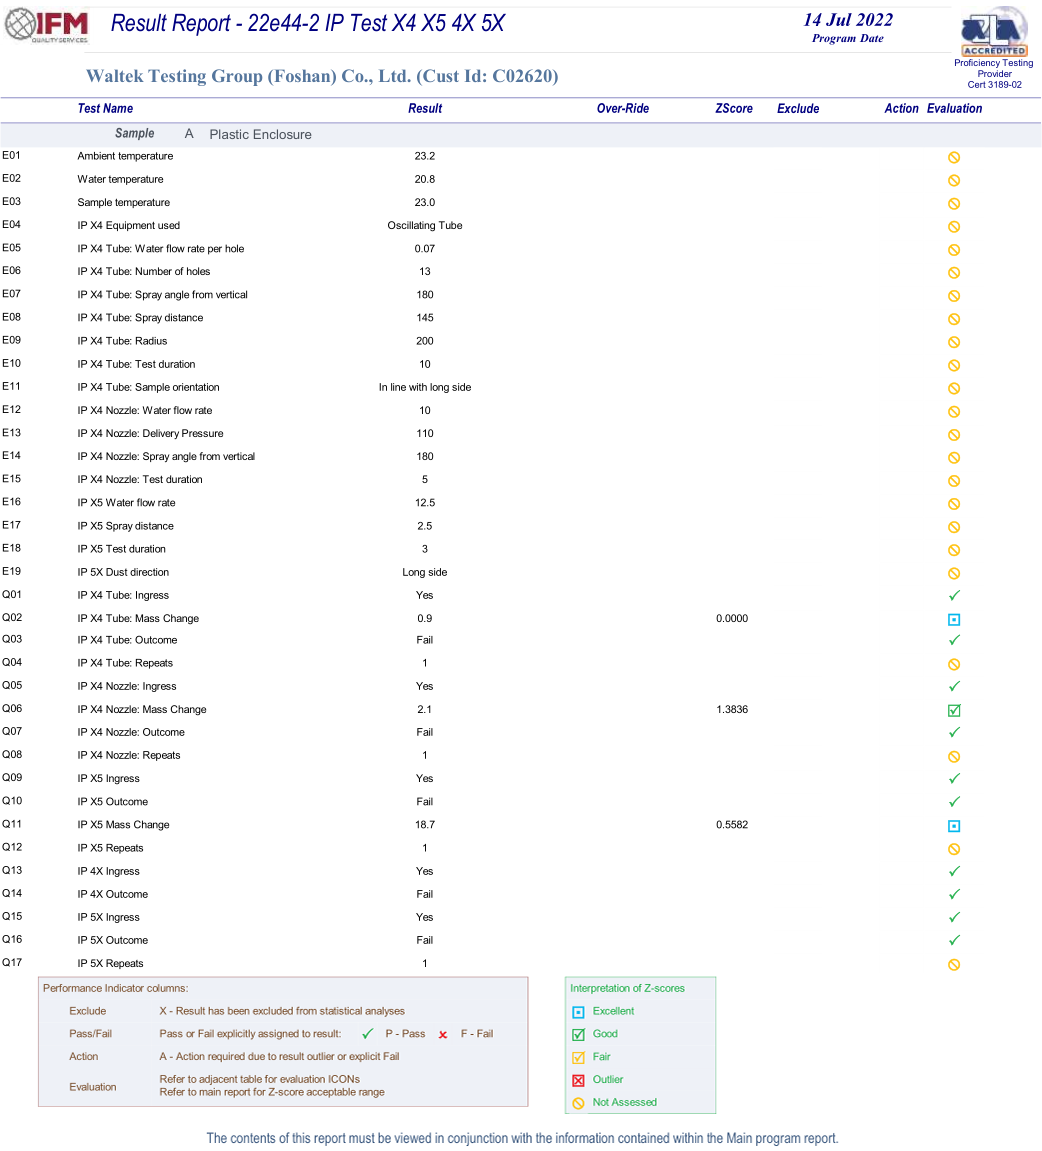This screenshot has height=1151, width=1042.
Task: Click the red X Fail icon in the Pass/Fail legend
Action: pyautogui.click(x=442, y=1035)
